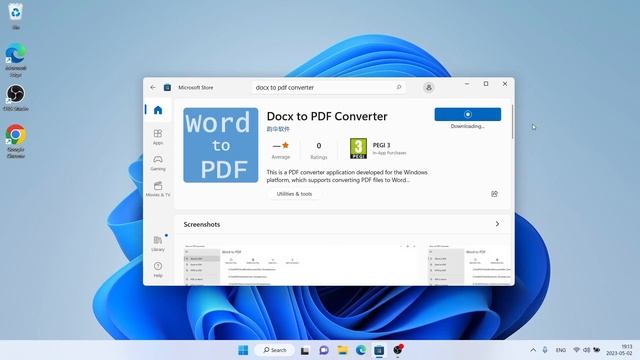Click the Average star rating

tap(281, 150)
